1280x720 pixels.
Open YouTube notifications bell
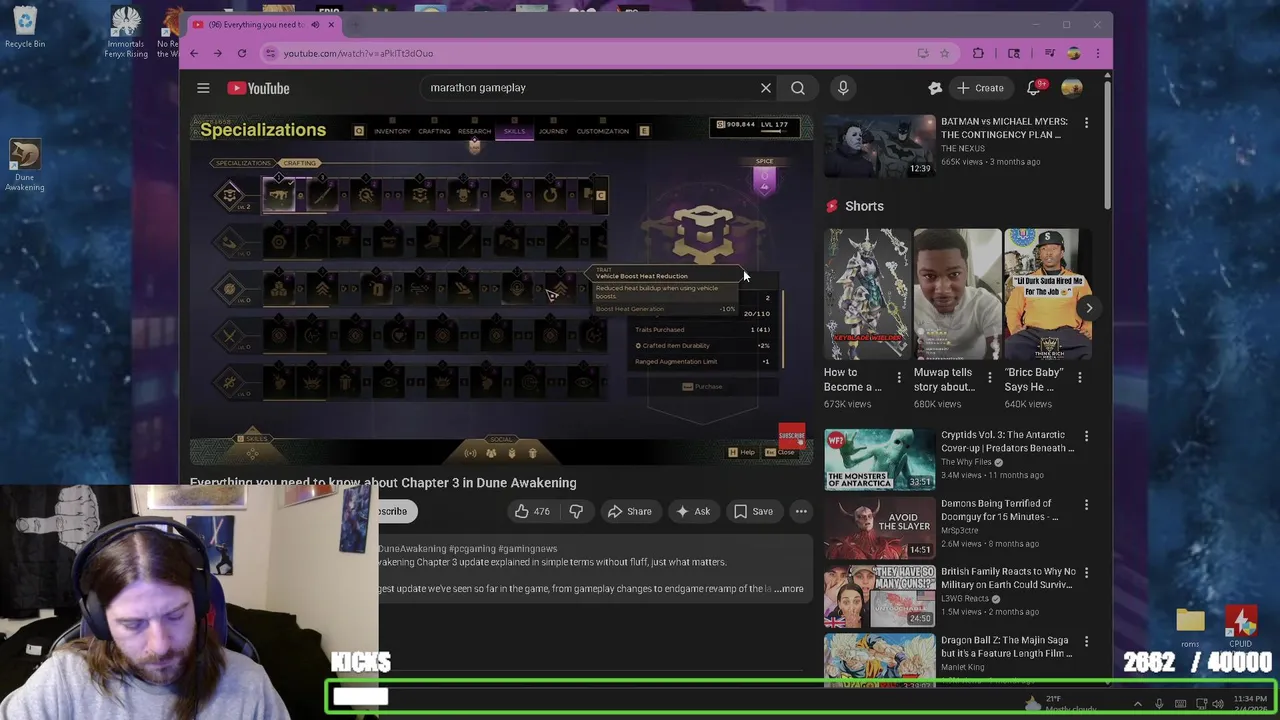click(x=1034, y=88)
